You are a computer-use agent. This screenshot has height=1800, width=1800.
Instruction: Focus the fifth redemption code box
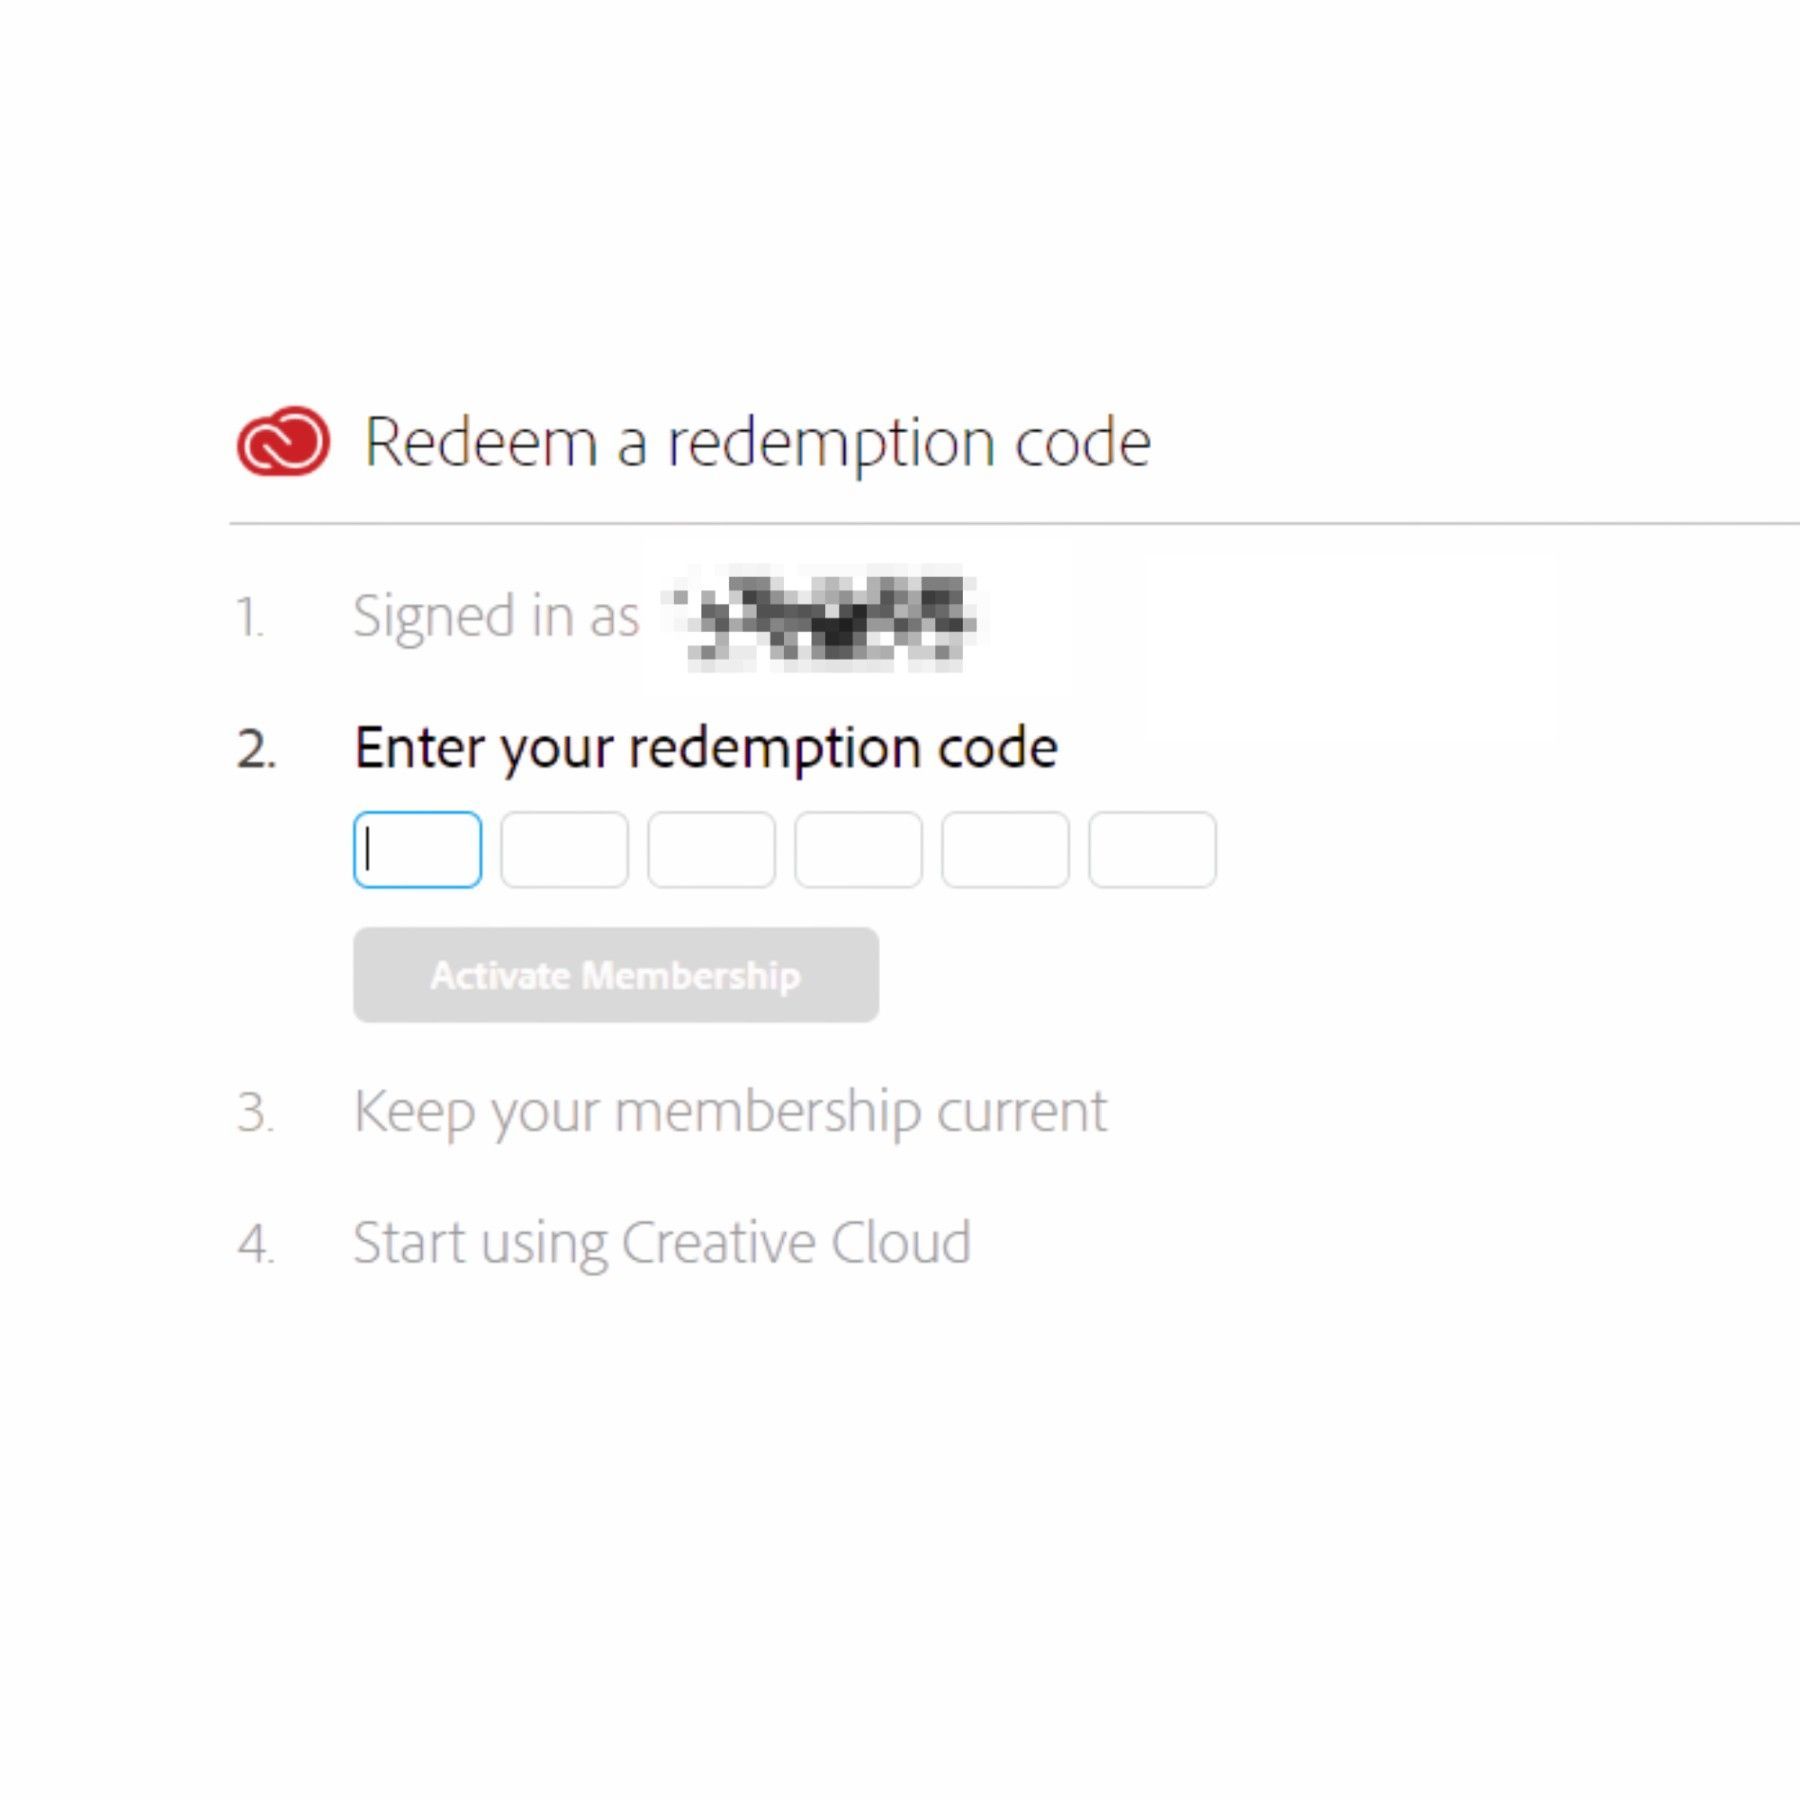click(1005, 850)
